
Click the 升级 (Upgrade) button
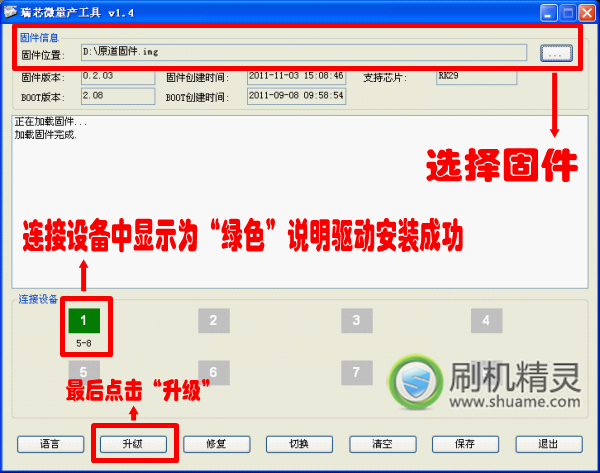pos(133,444)
